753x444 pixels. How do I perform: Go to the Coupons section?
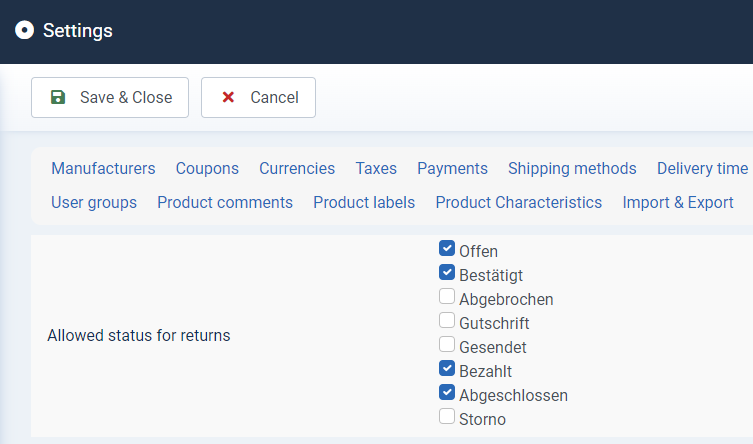click(x=207, y=168)
